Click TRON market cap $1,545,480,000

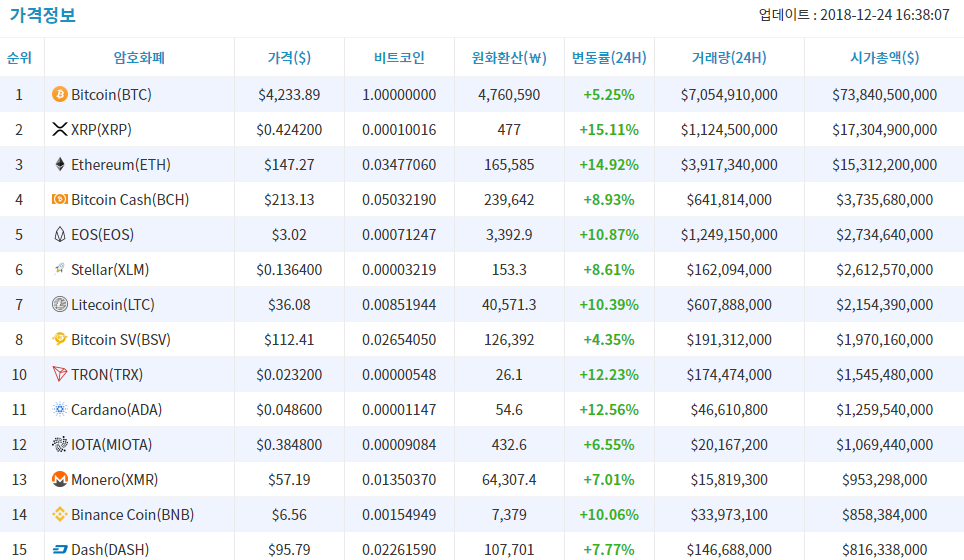[885, 375]
